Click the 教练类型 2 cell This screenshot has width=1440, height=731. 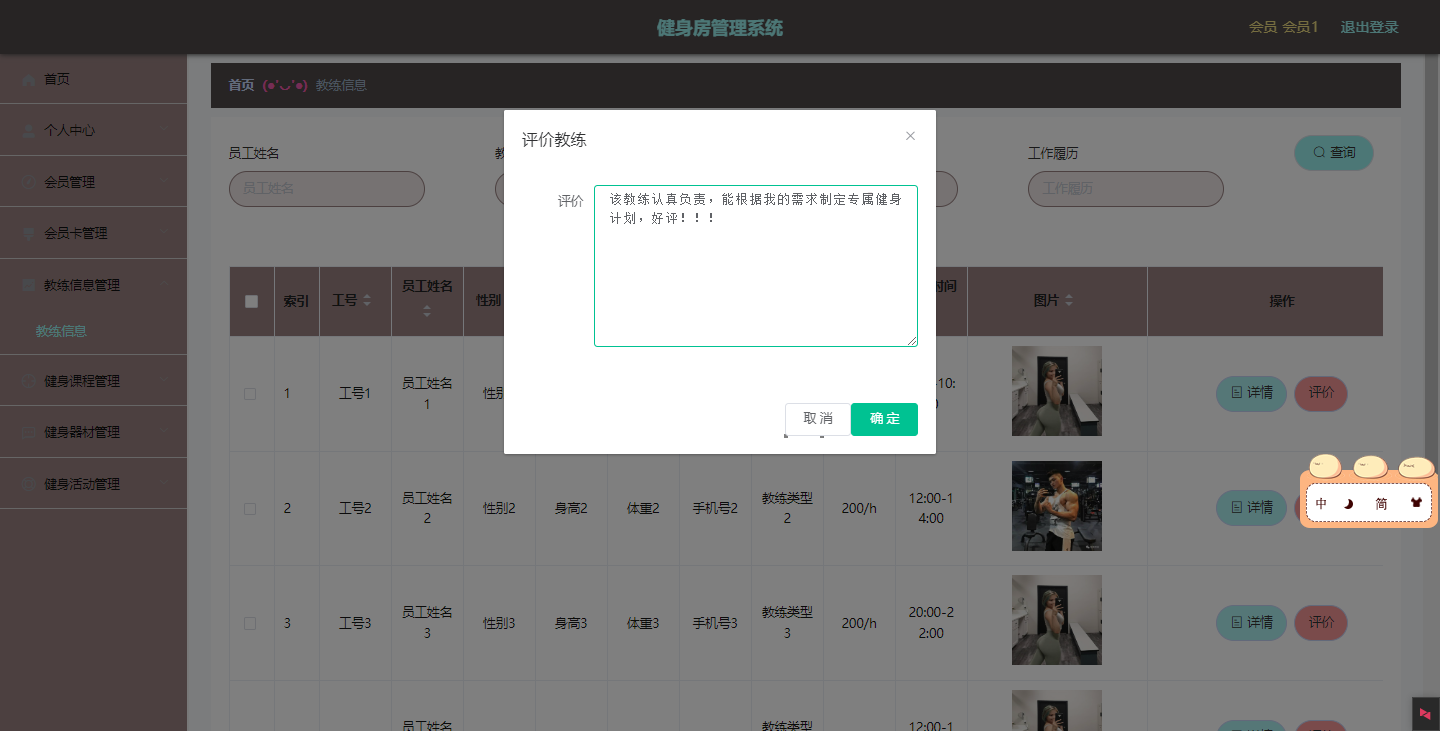pos(787,508)
